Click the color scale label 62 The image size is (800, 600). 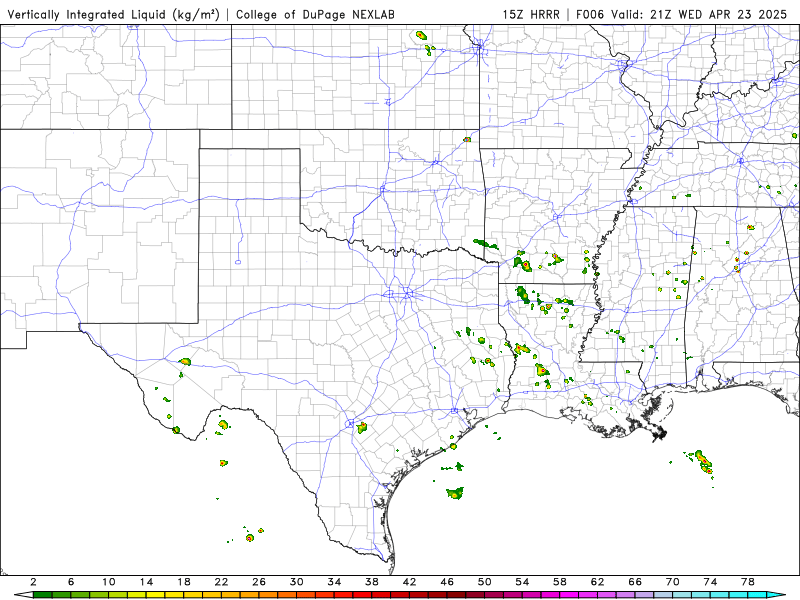(x=597, y=582)
